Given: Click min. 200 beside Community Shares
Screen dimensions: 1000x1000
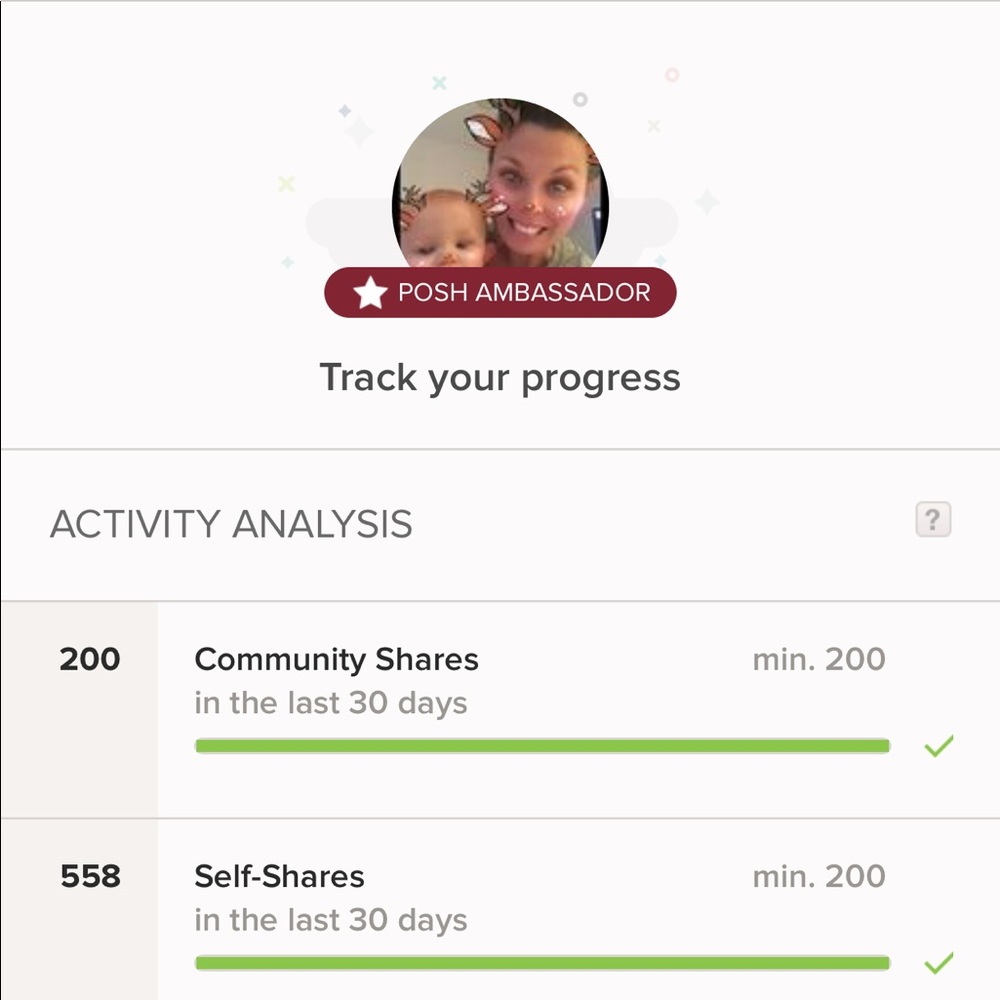Looking at the screenshot, I should coord(818,660).
